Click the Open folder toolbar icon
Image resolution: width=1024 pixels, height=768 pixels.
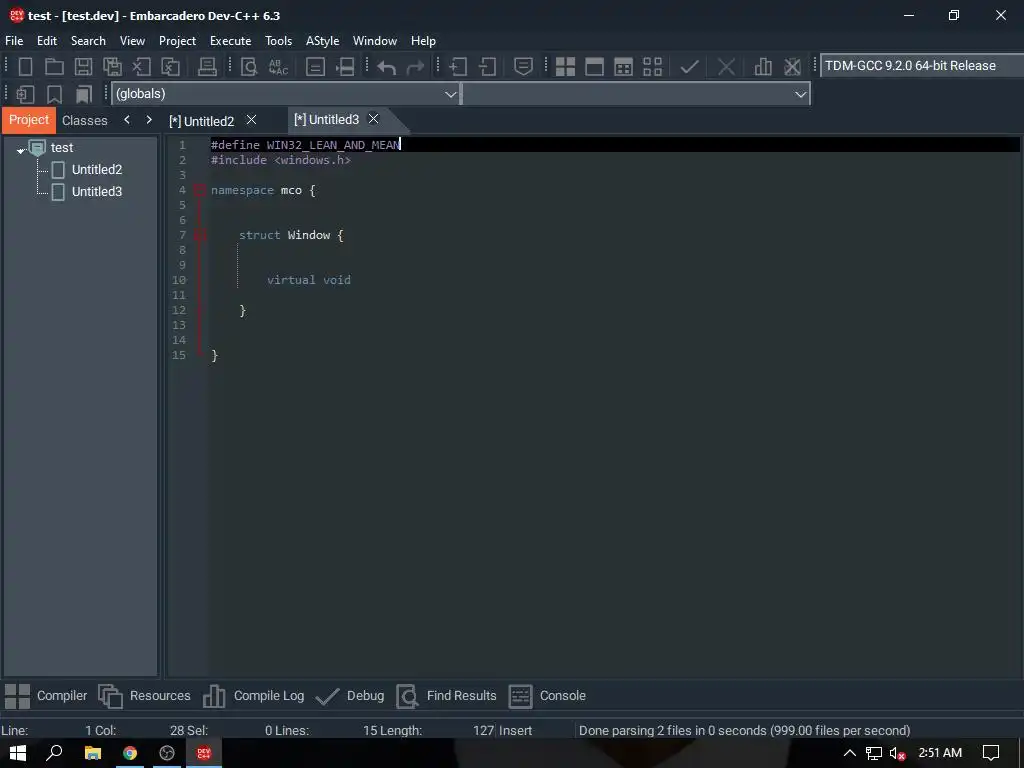click(54, 67)
